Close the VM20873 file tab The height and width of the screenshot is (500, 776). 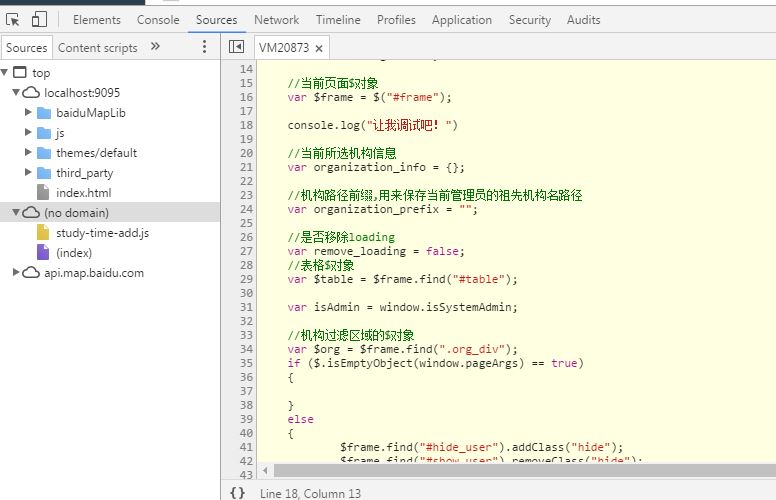pos(319,48)
